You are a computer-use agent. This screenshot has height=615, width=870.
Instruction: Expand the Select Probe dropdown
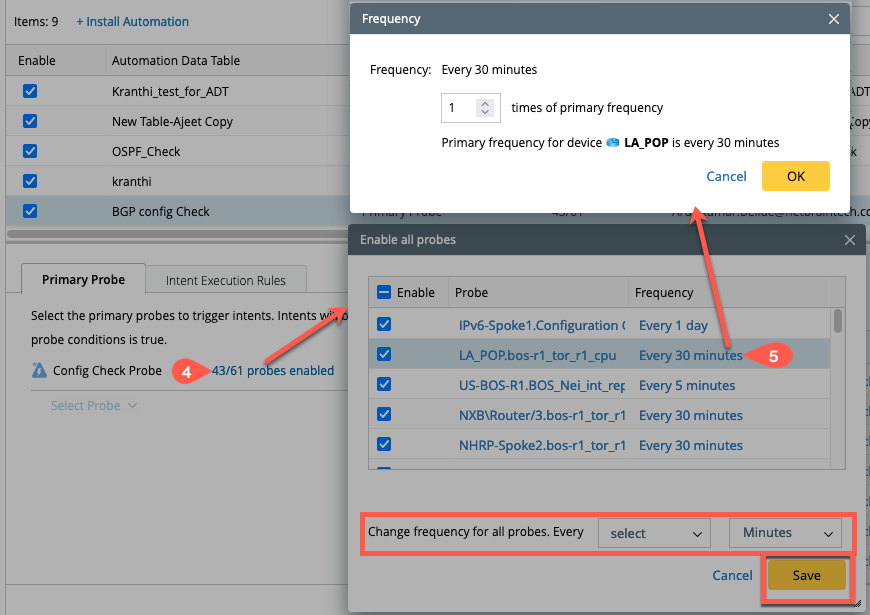(x=94, y=406)
